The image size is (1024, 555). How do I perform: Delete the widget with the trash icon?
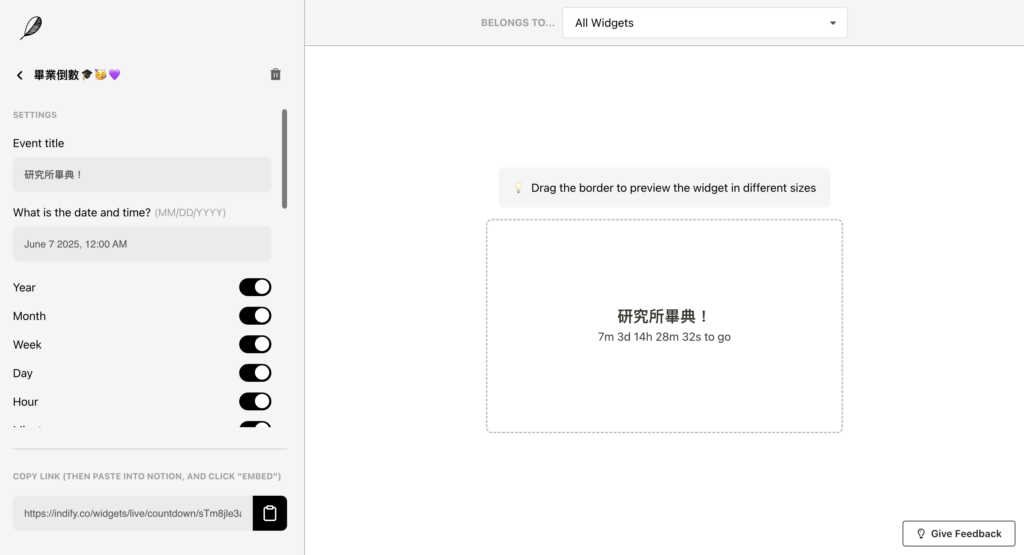[276, 74]
